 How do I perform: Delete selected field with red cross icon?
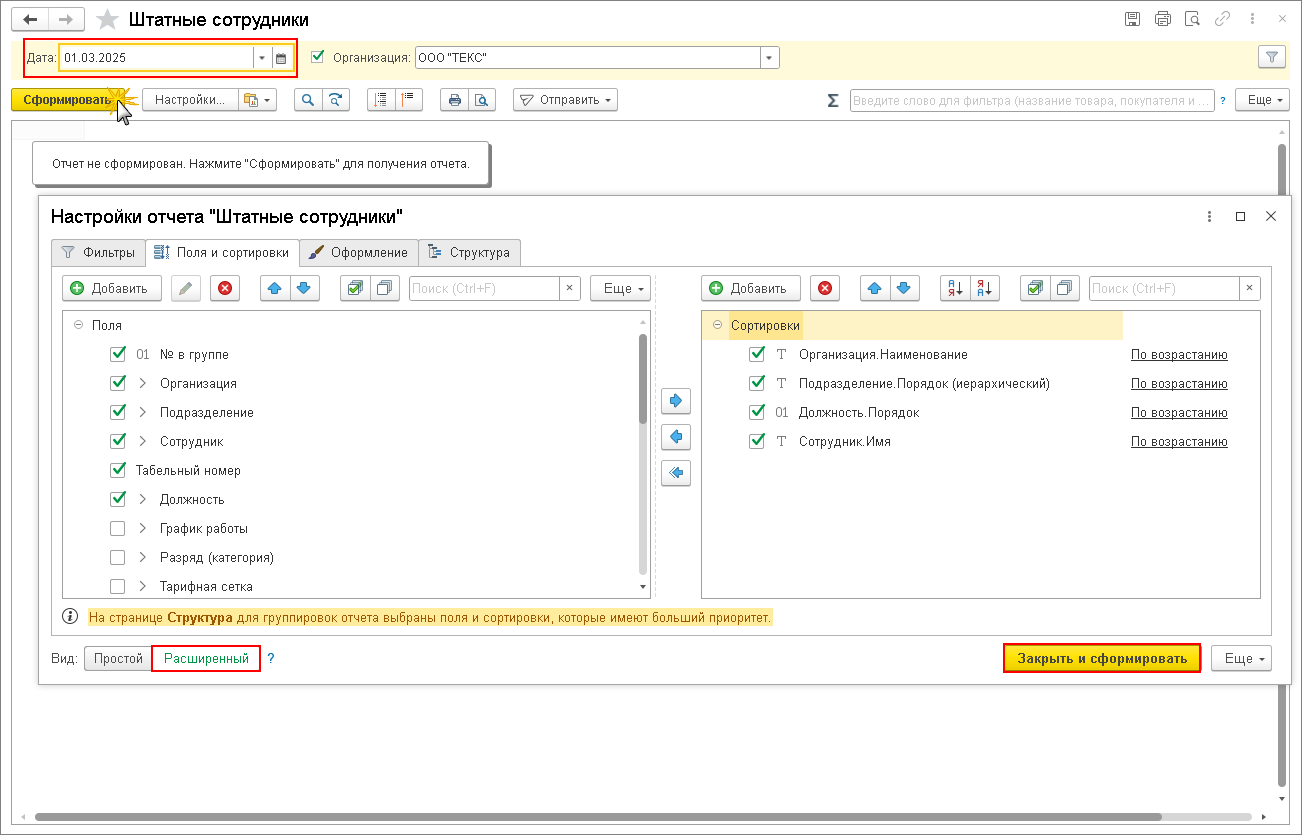tap(225, 288)
